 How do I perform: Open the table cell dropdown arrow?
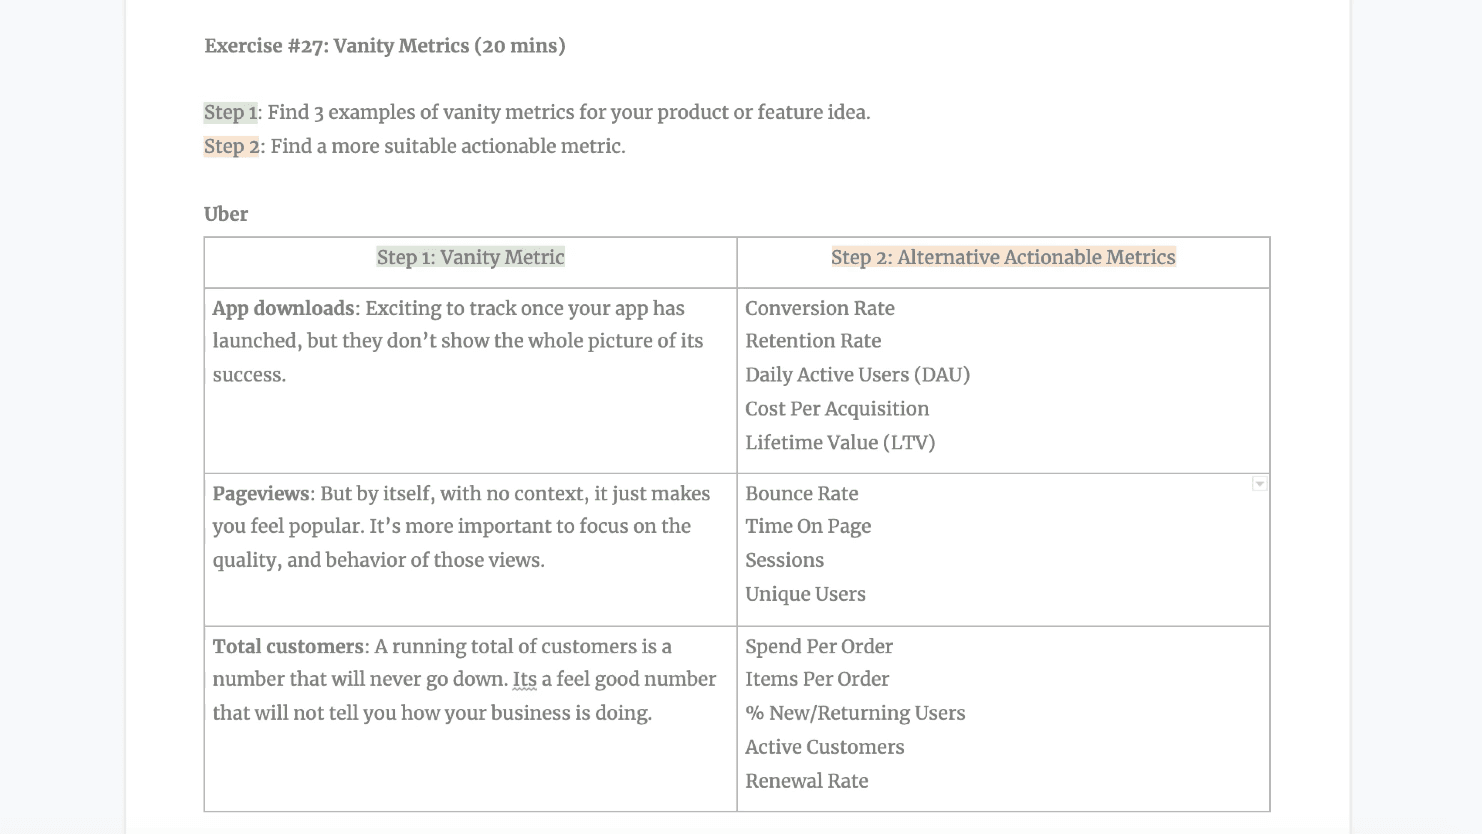pyautogui.click(x=1259, y=484)
